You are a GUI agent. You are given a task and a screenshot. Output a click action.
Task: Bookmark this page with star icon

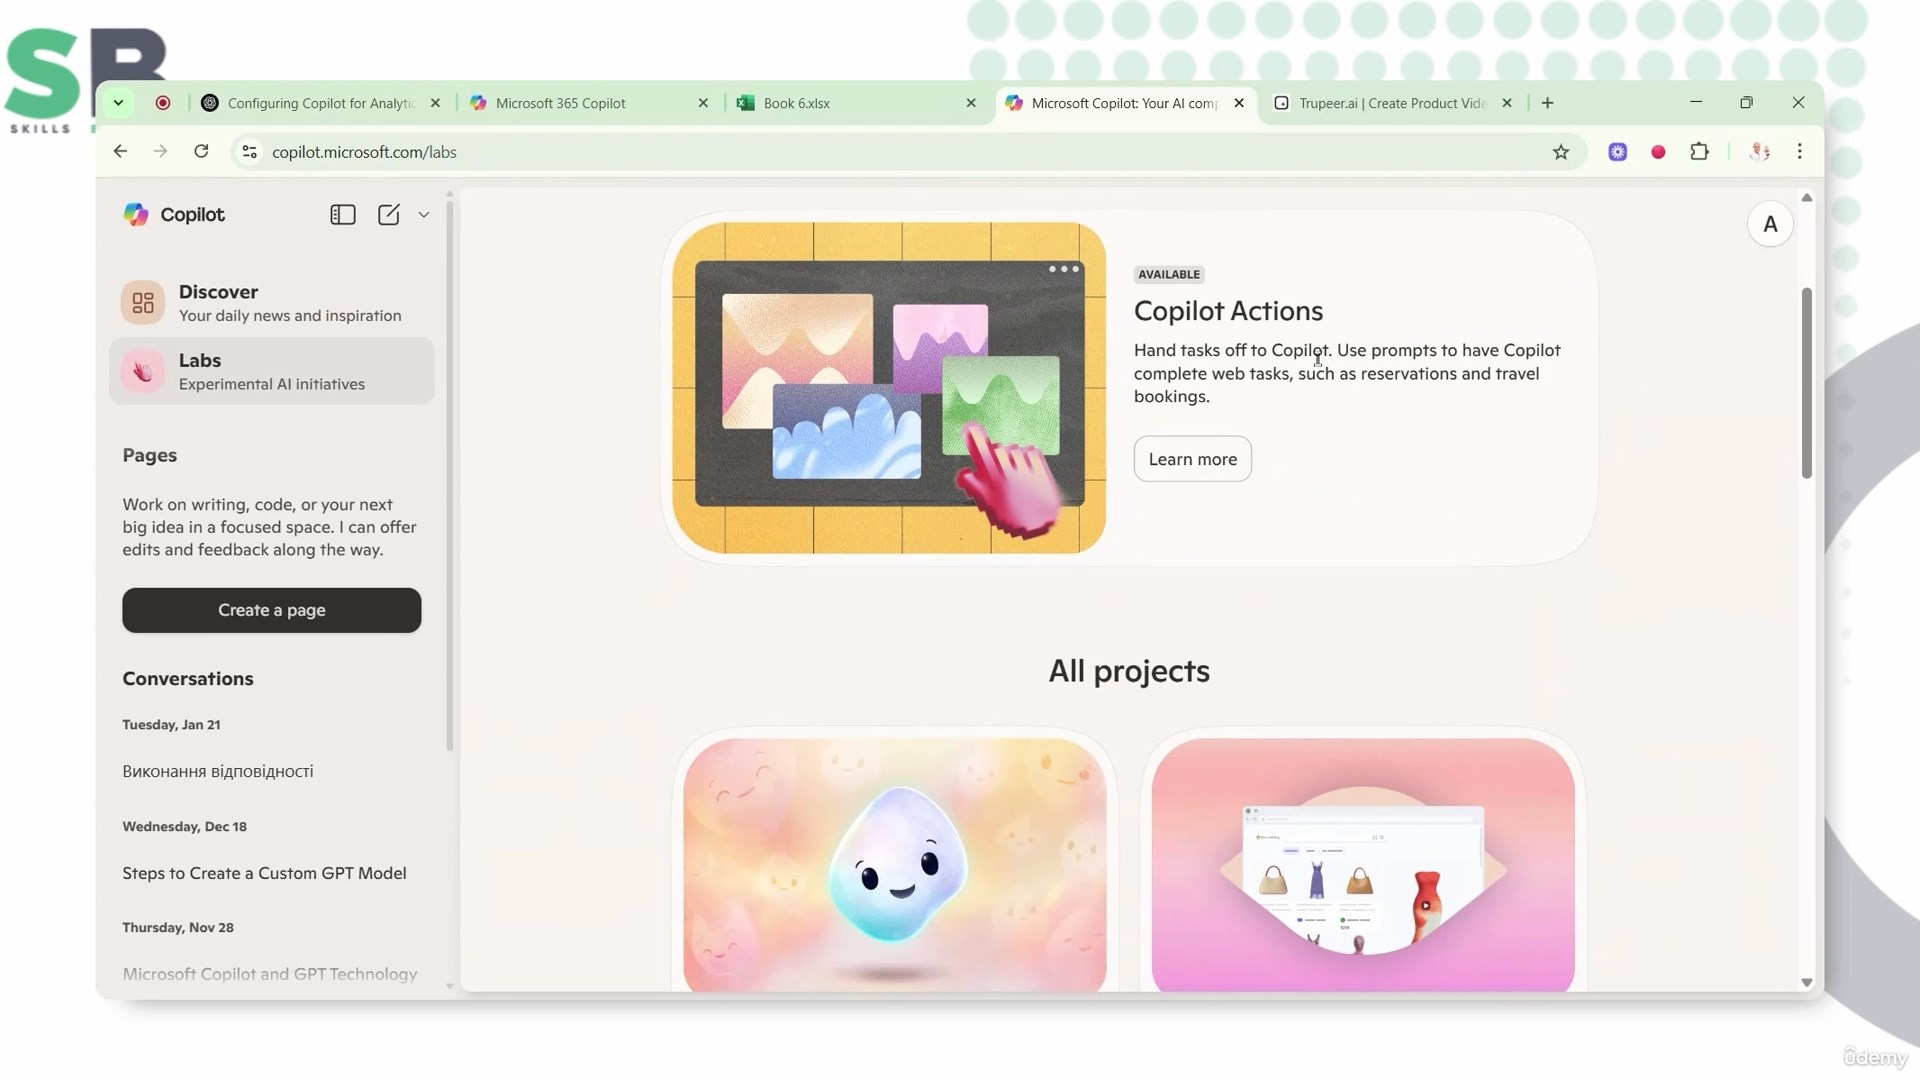pyautogui.click(x=1560, y=152)
